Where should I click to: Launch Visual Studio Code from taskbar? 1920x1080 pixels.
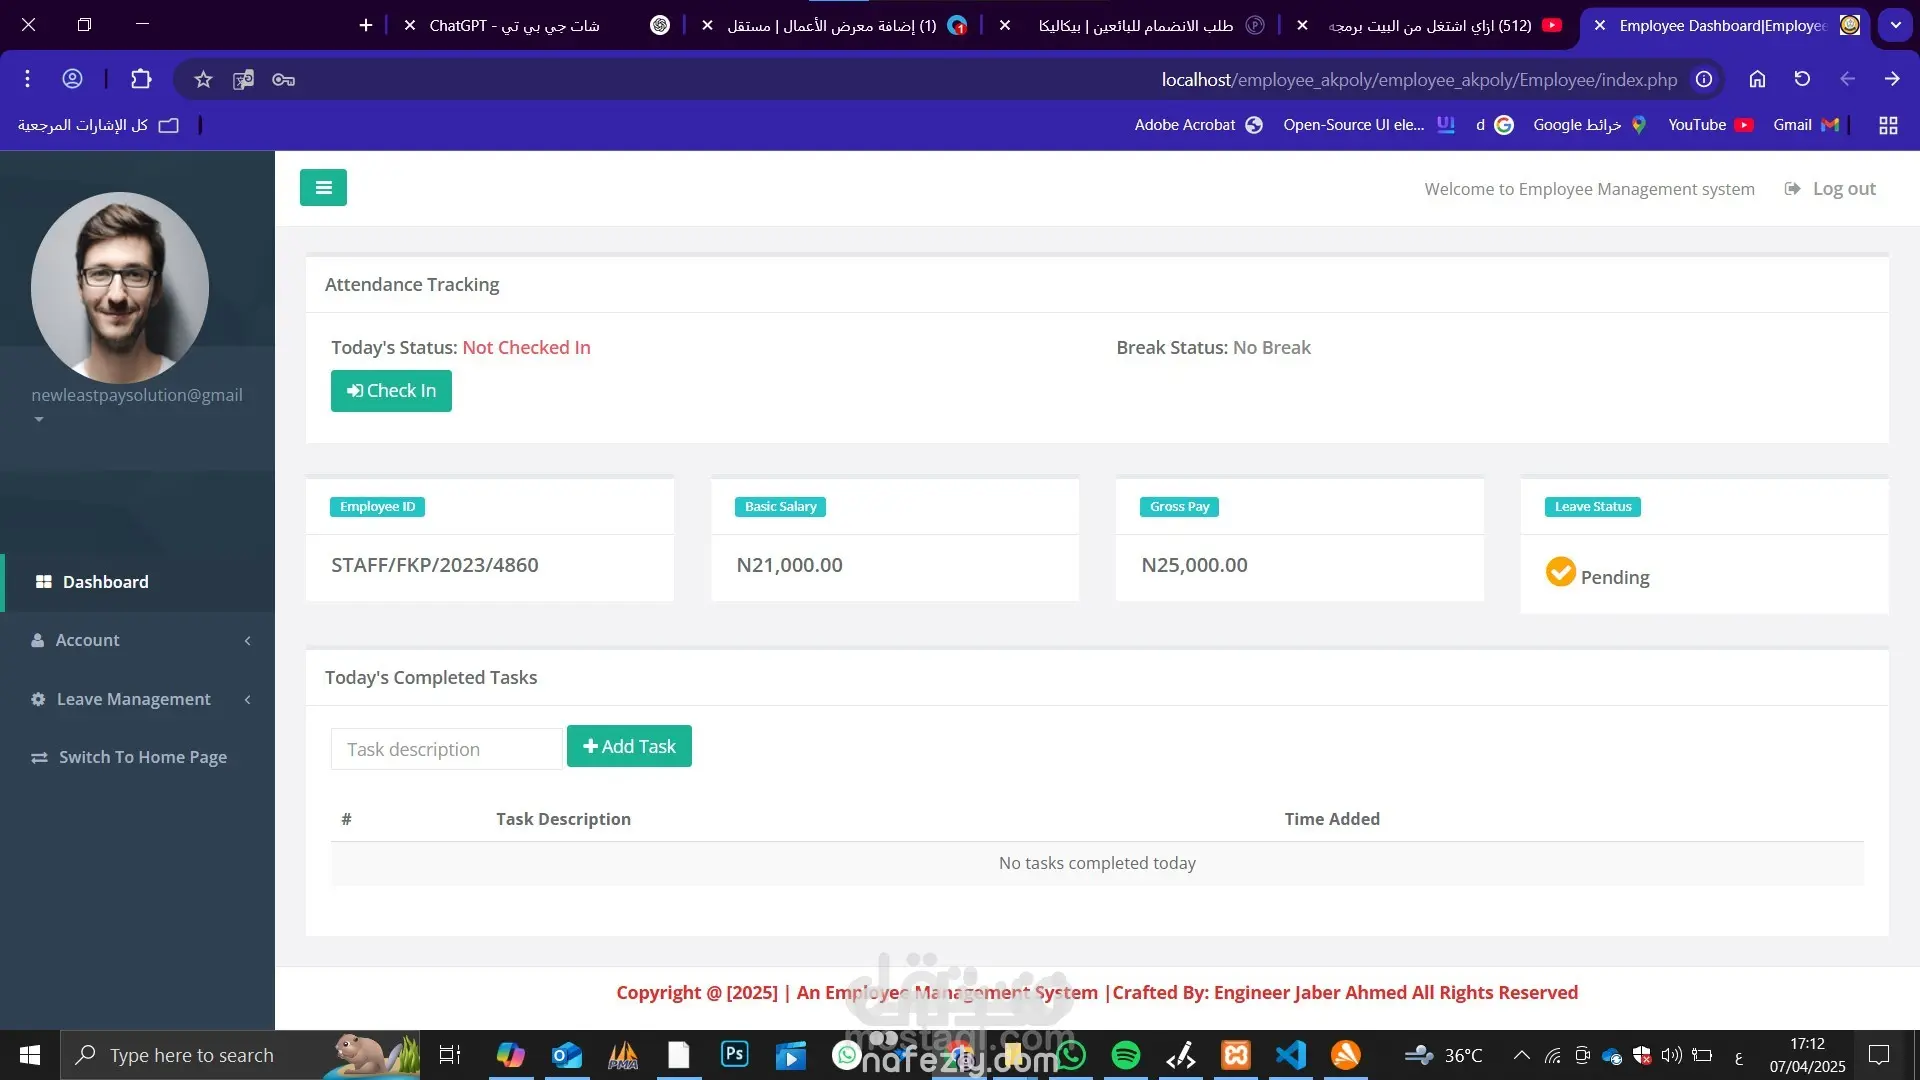pos(1291,1055)
